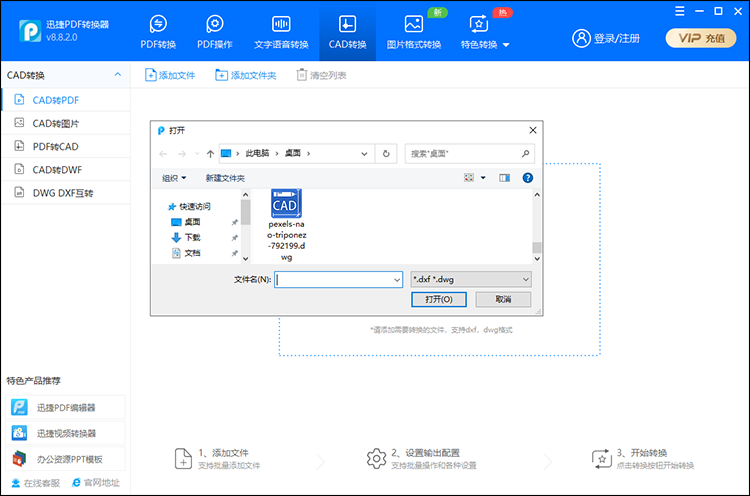Click the file list scrollbar thumb
Screen dimensions: 750x496
[x=537, y=247]
